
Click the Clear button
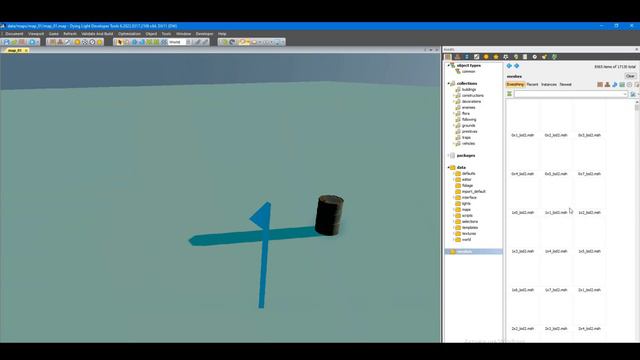pyautogui.click(x=630, y=76)
